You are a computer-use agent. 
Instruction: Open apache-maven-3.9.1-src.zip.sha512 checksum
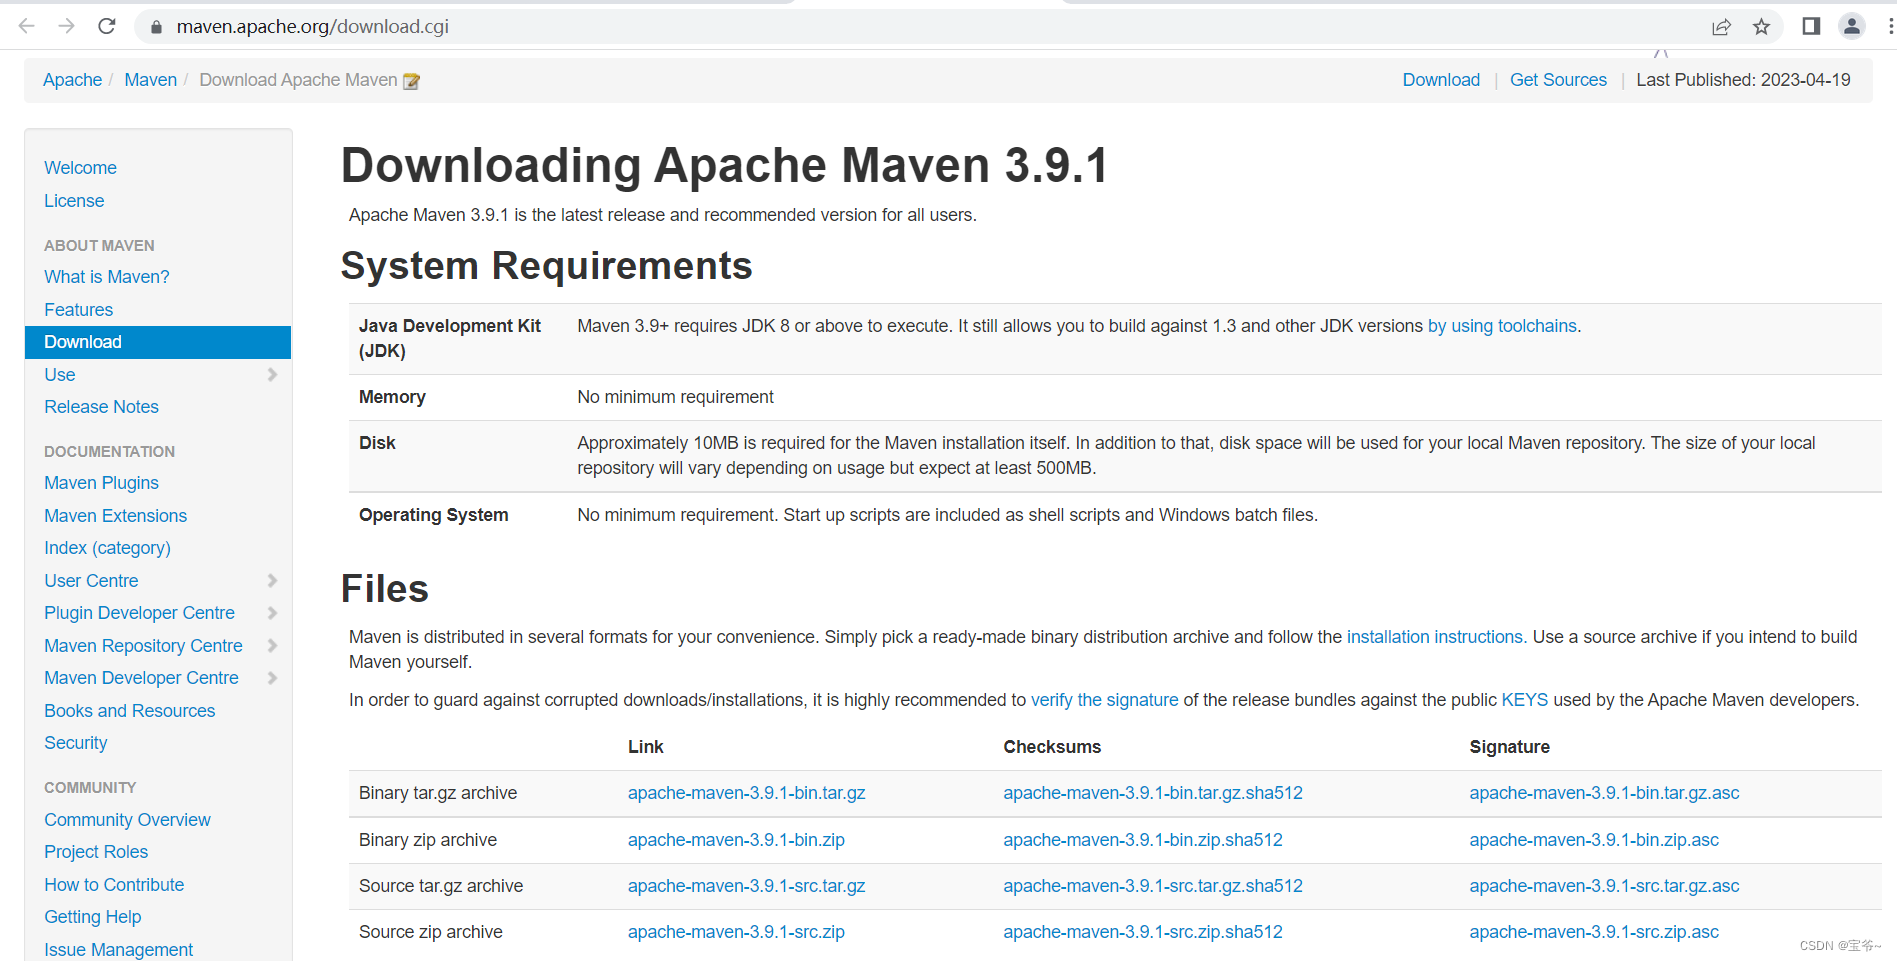point(1143,932)
